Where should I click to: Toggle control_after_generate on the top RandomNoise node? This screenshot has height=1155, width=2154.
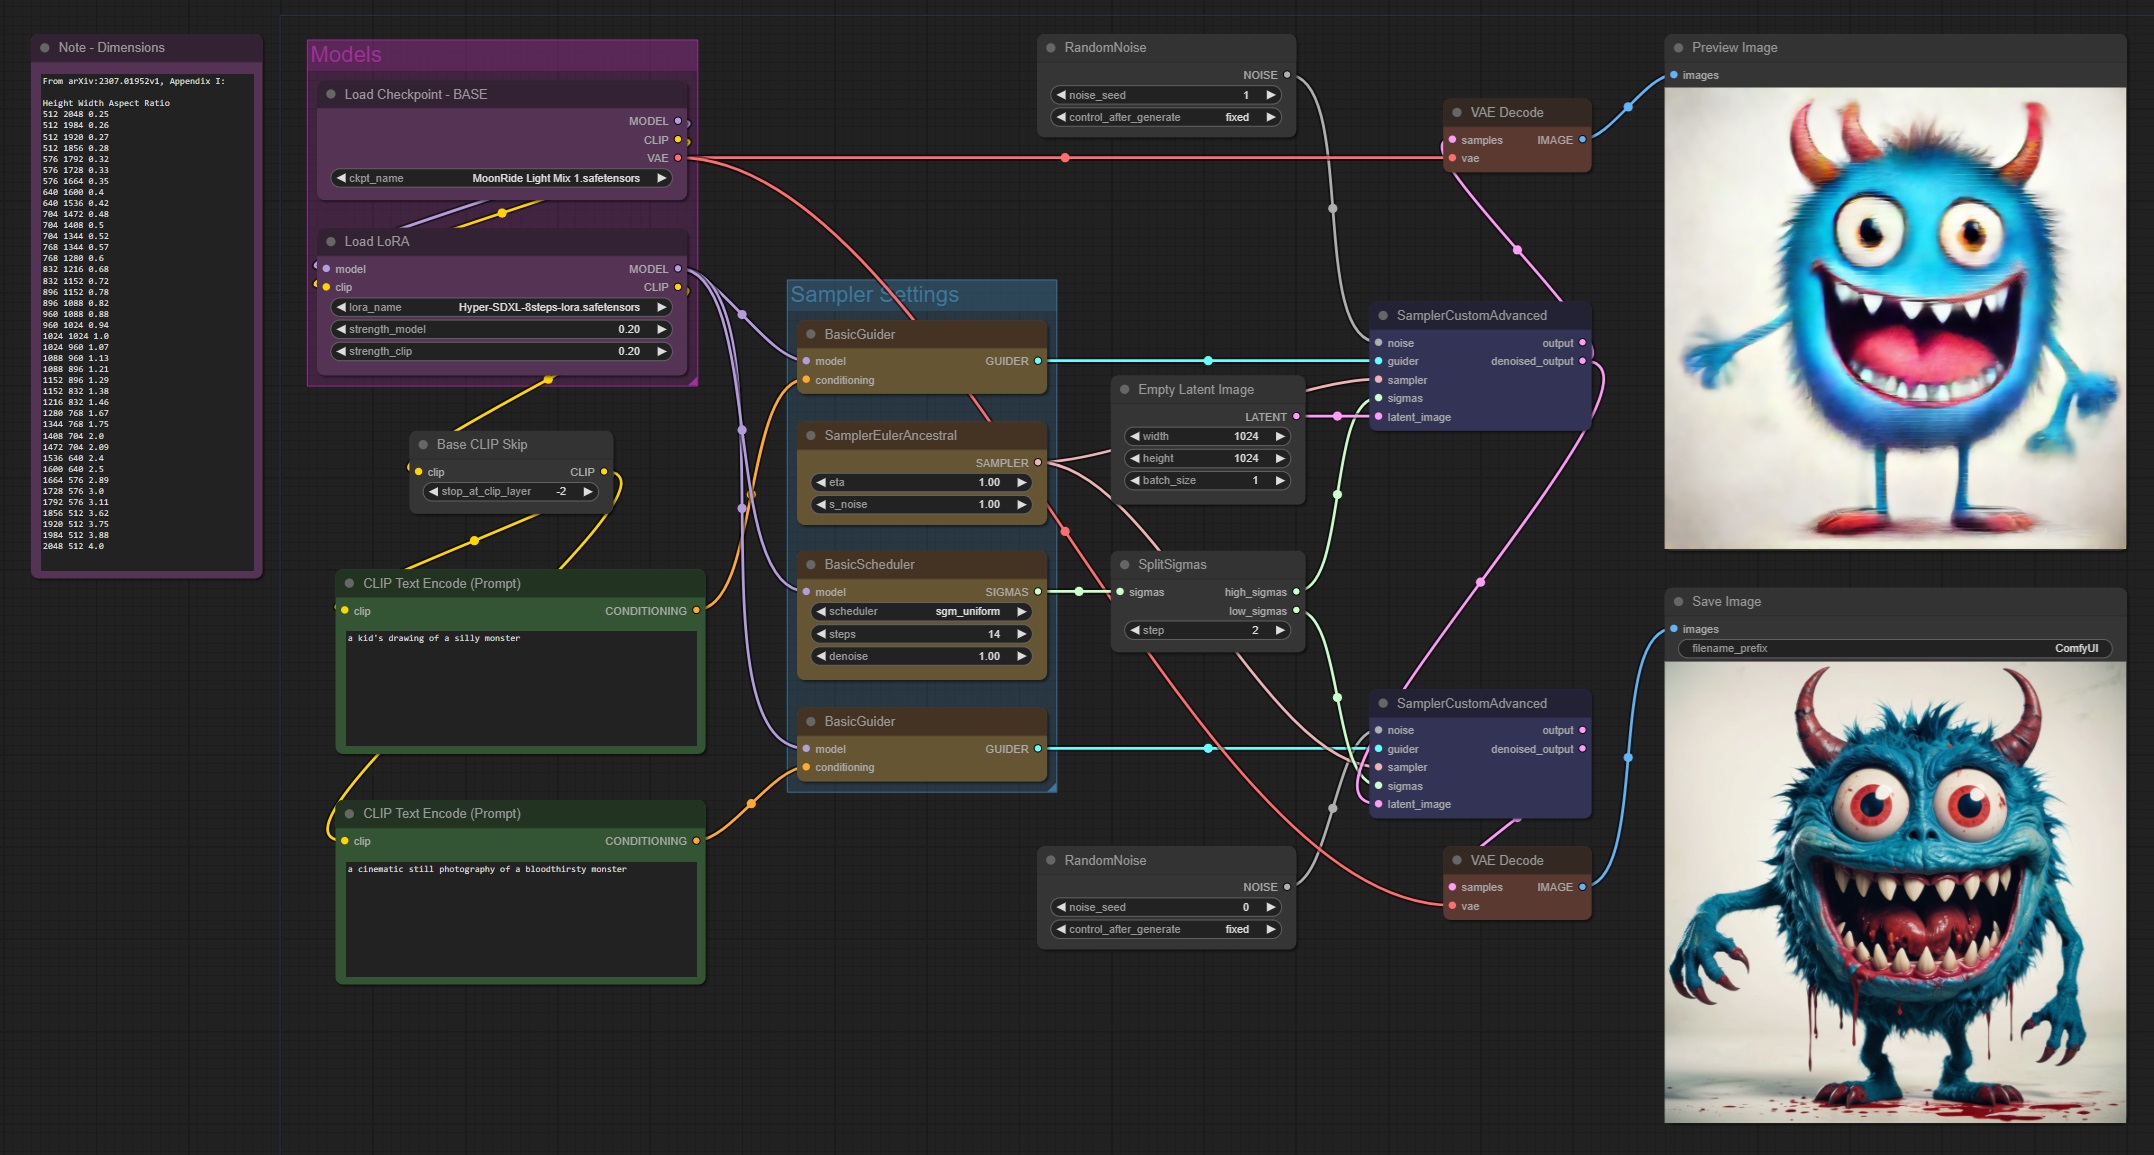[1165, 118]
